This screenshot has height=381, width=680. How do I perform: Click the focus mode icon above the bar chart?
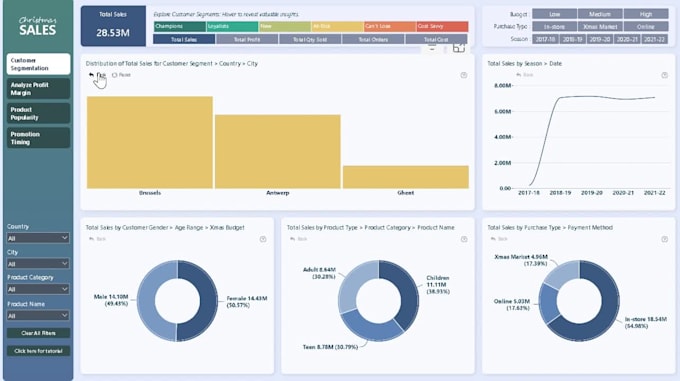(459, 48)
